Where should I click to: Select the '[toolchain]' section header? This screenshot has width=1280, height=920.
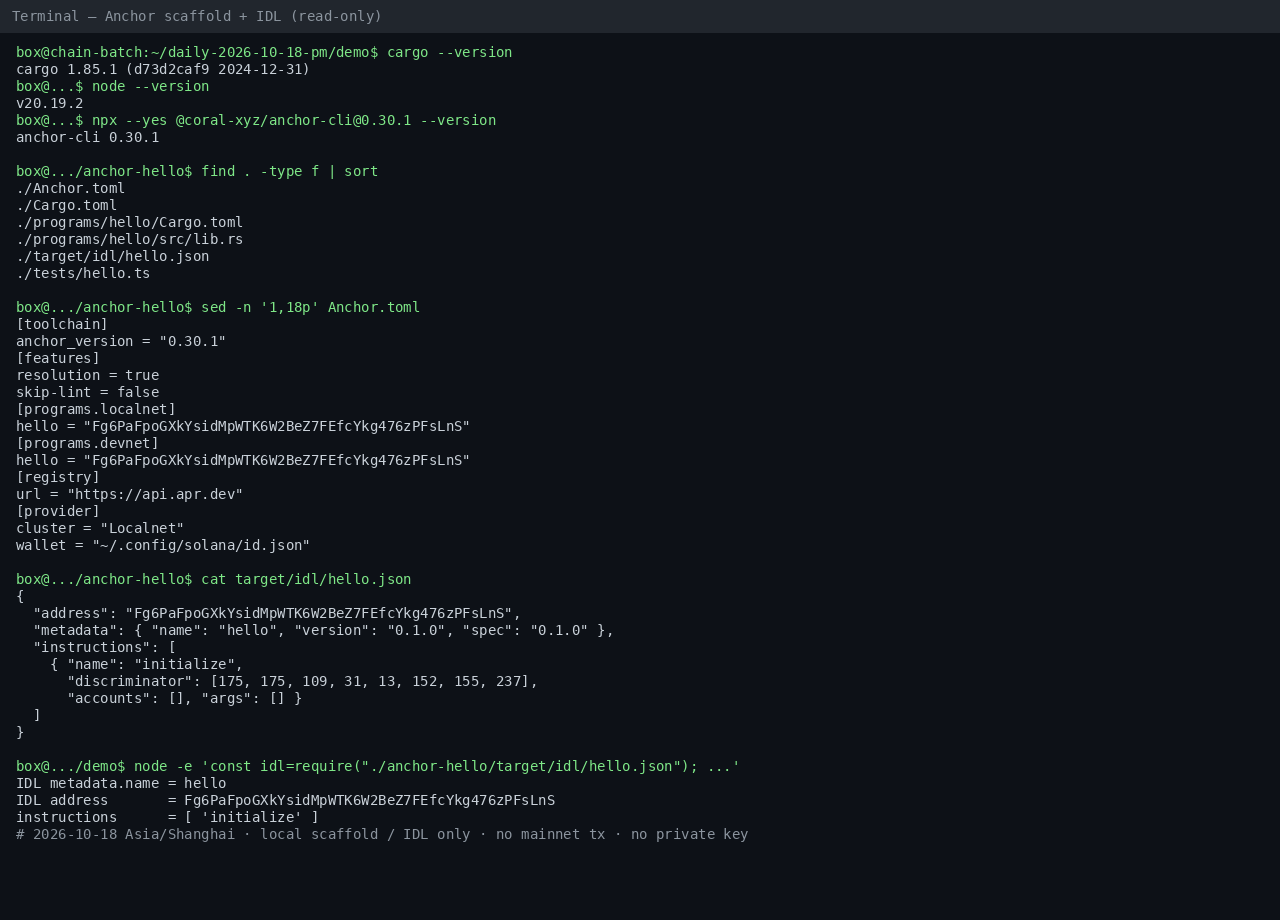(62, 324)
